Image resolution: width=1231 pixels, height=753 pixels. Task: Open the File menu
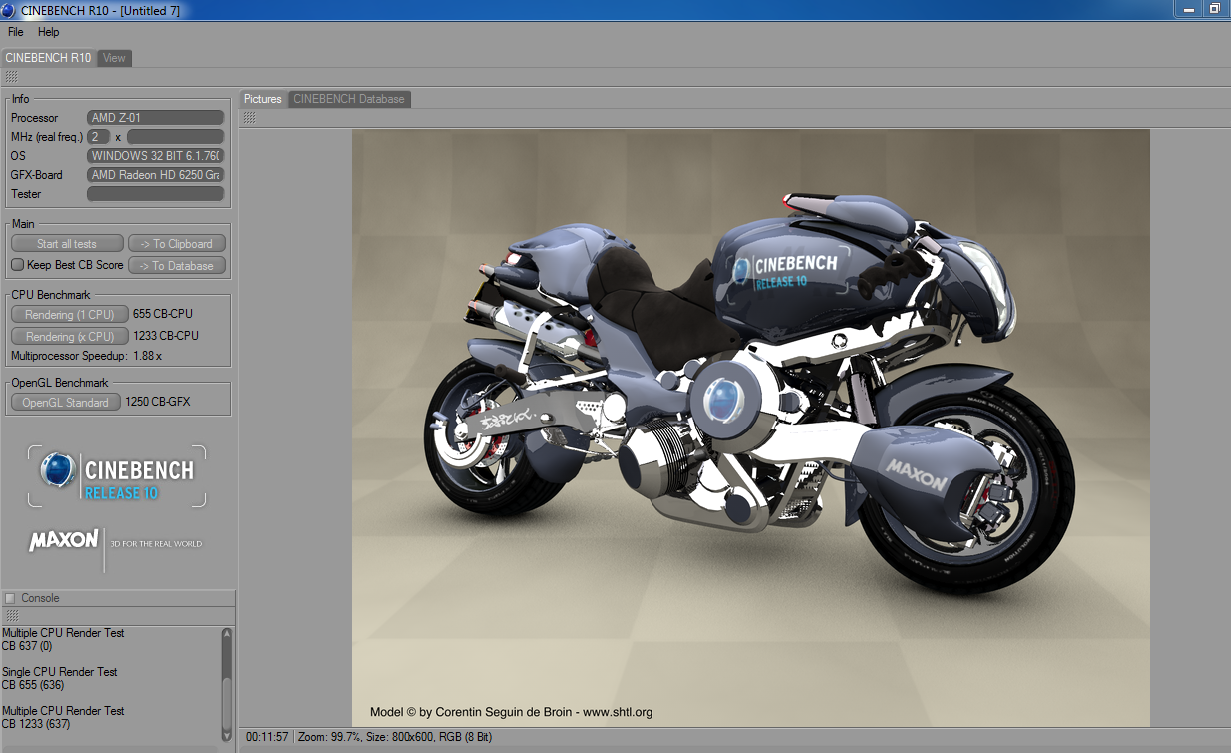[16, 32]
